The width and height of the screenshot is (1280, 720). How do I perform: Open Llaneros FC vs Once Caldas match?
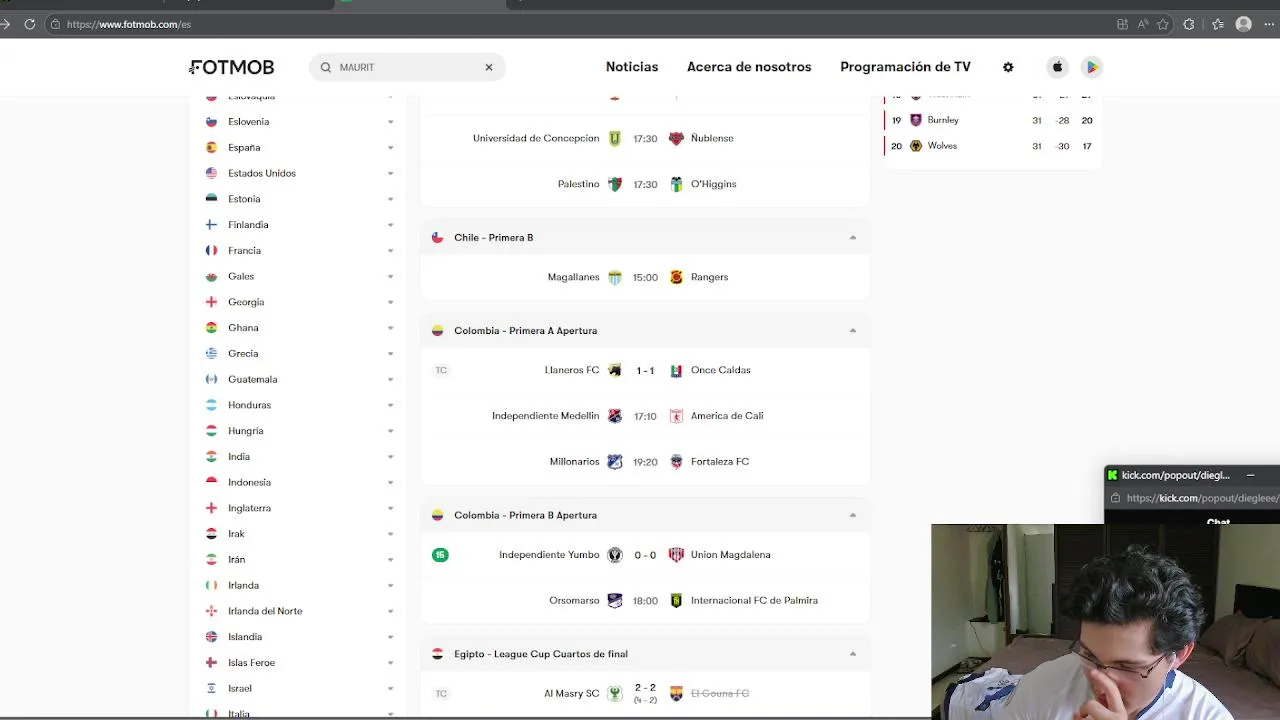[645, 370]
